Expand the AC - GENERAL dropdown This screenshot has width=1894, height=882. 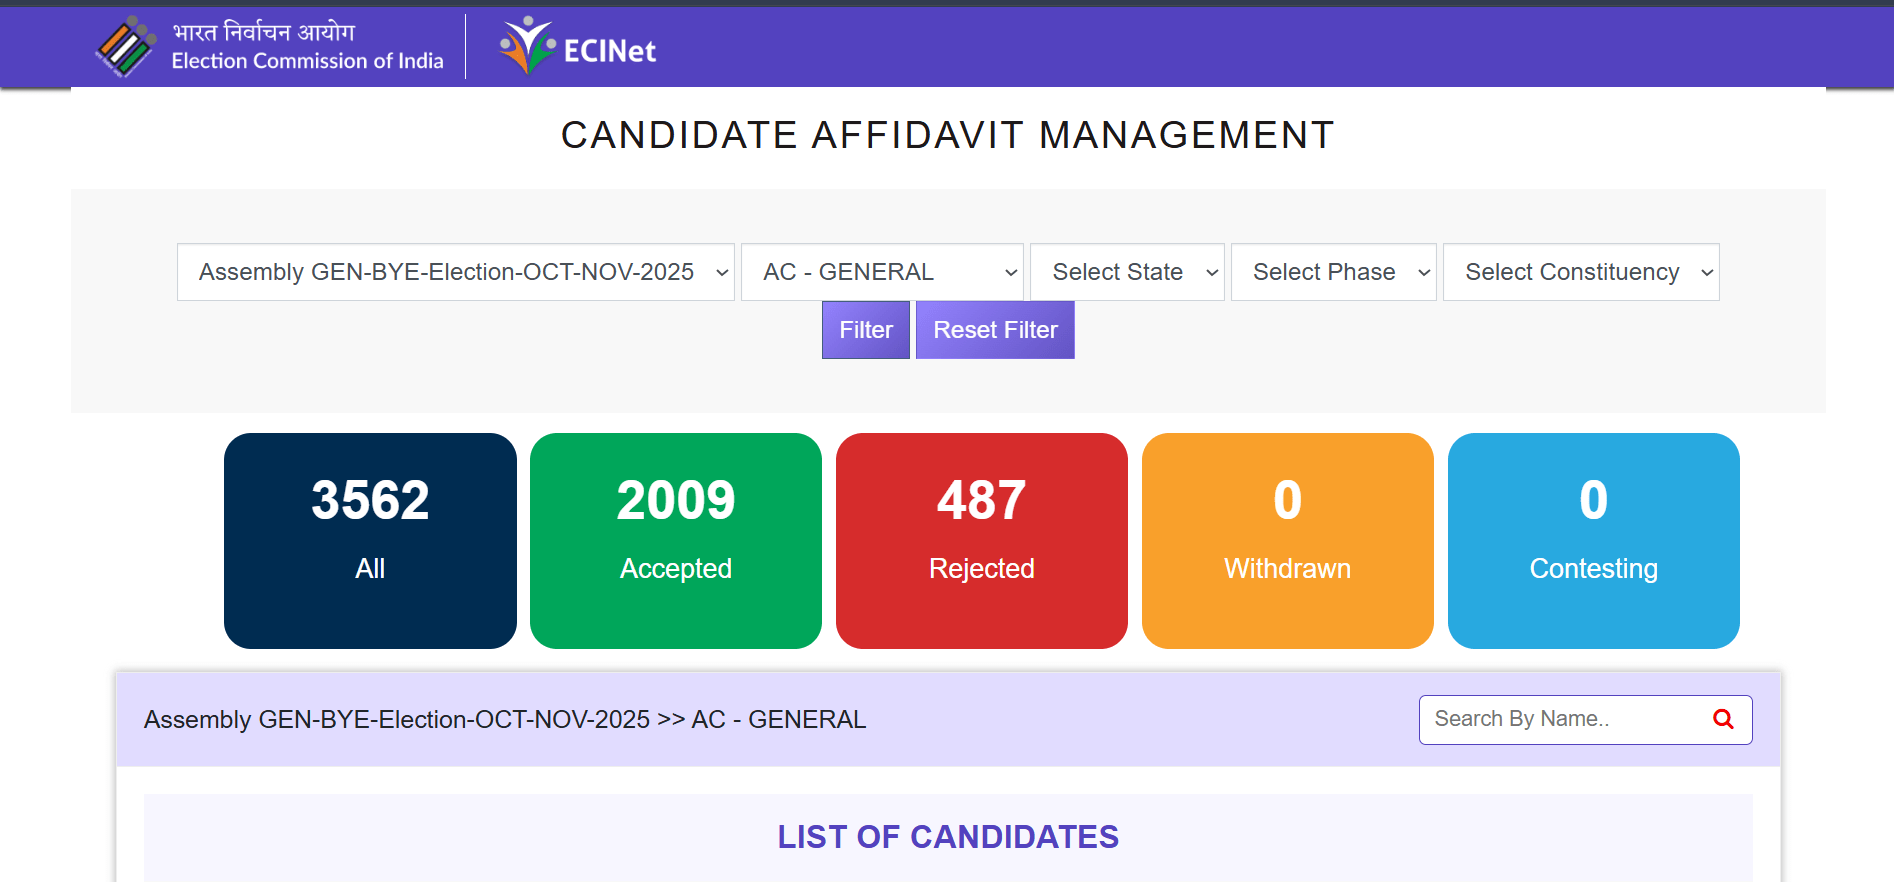coord(881,272)
